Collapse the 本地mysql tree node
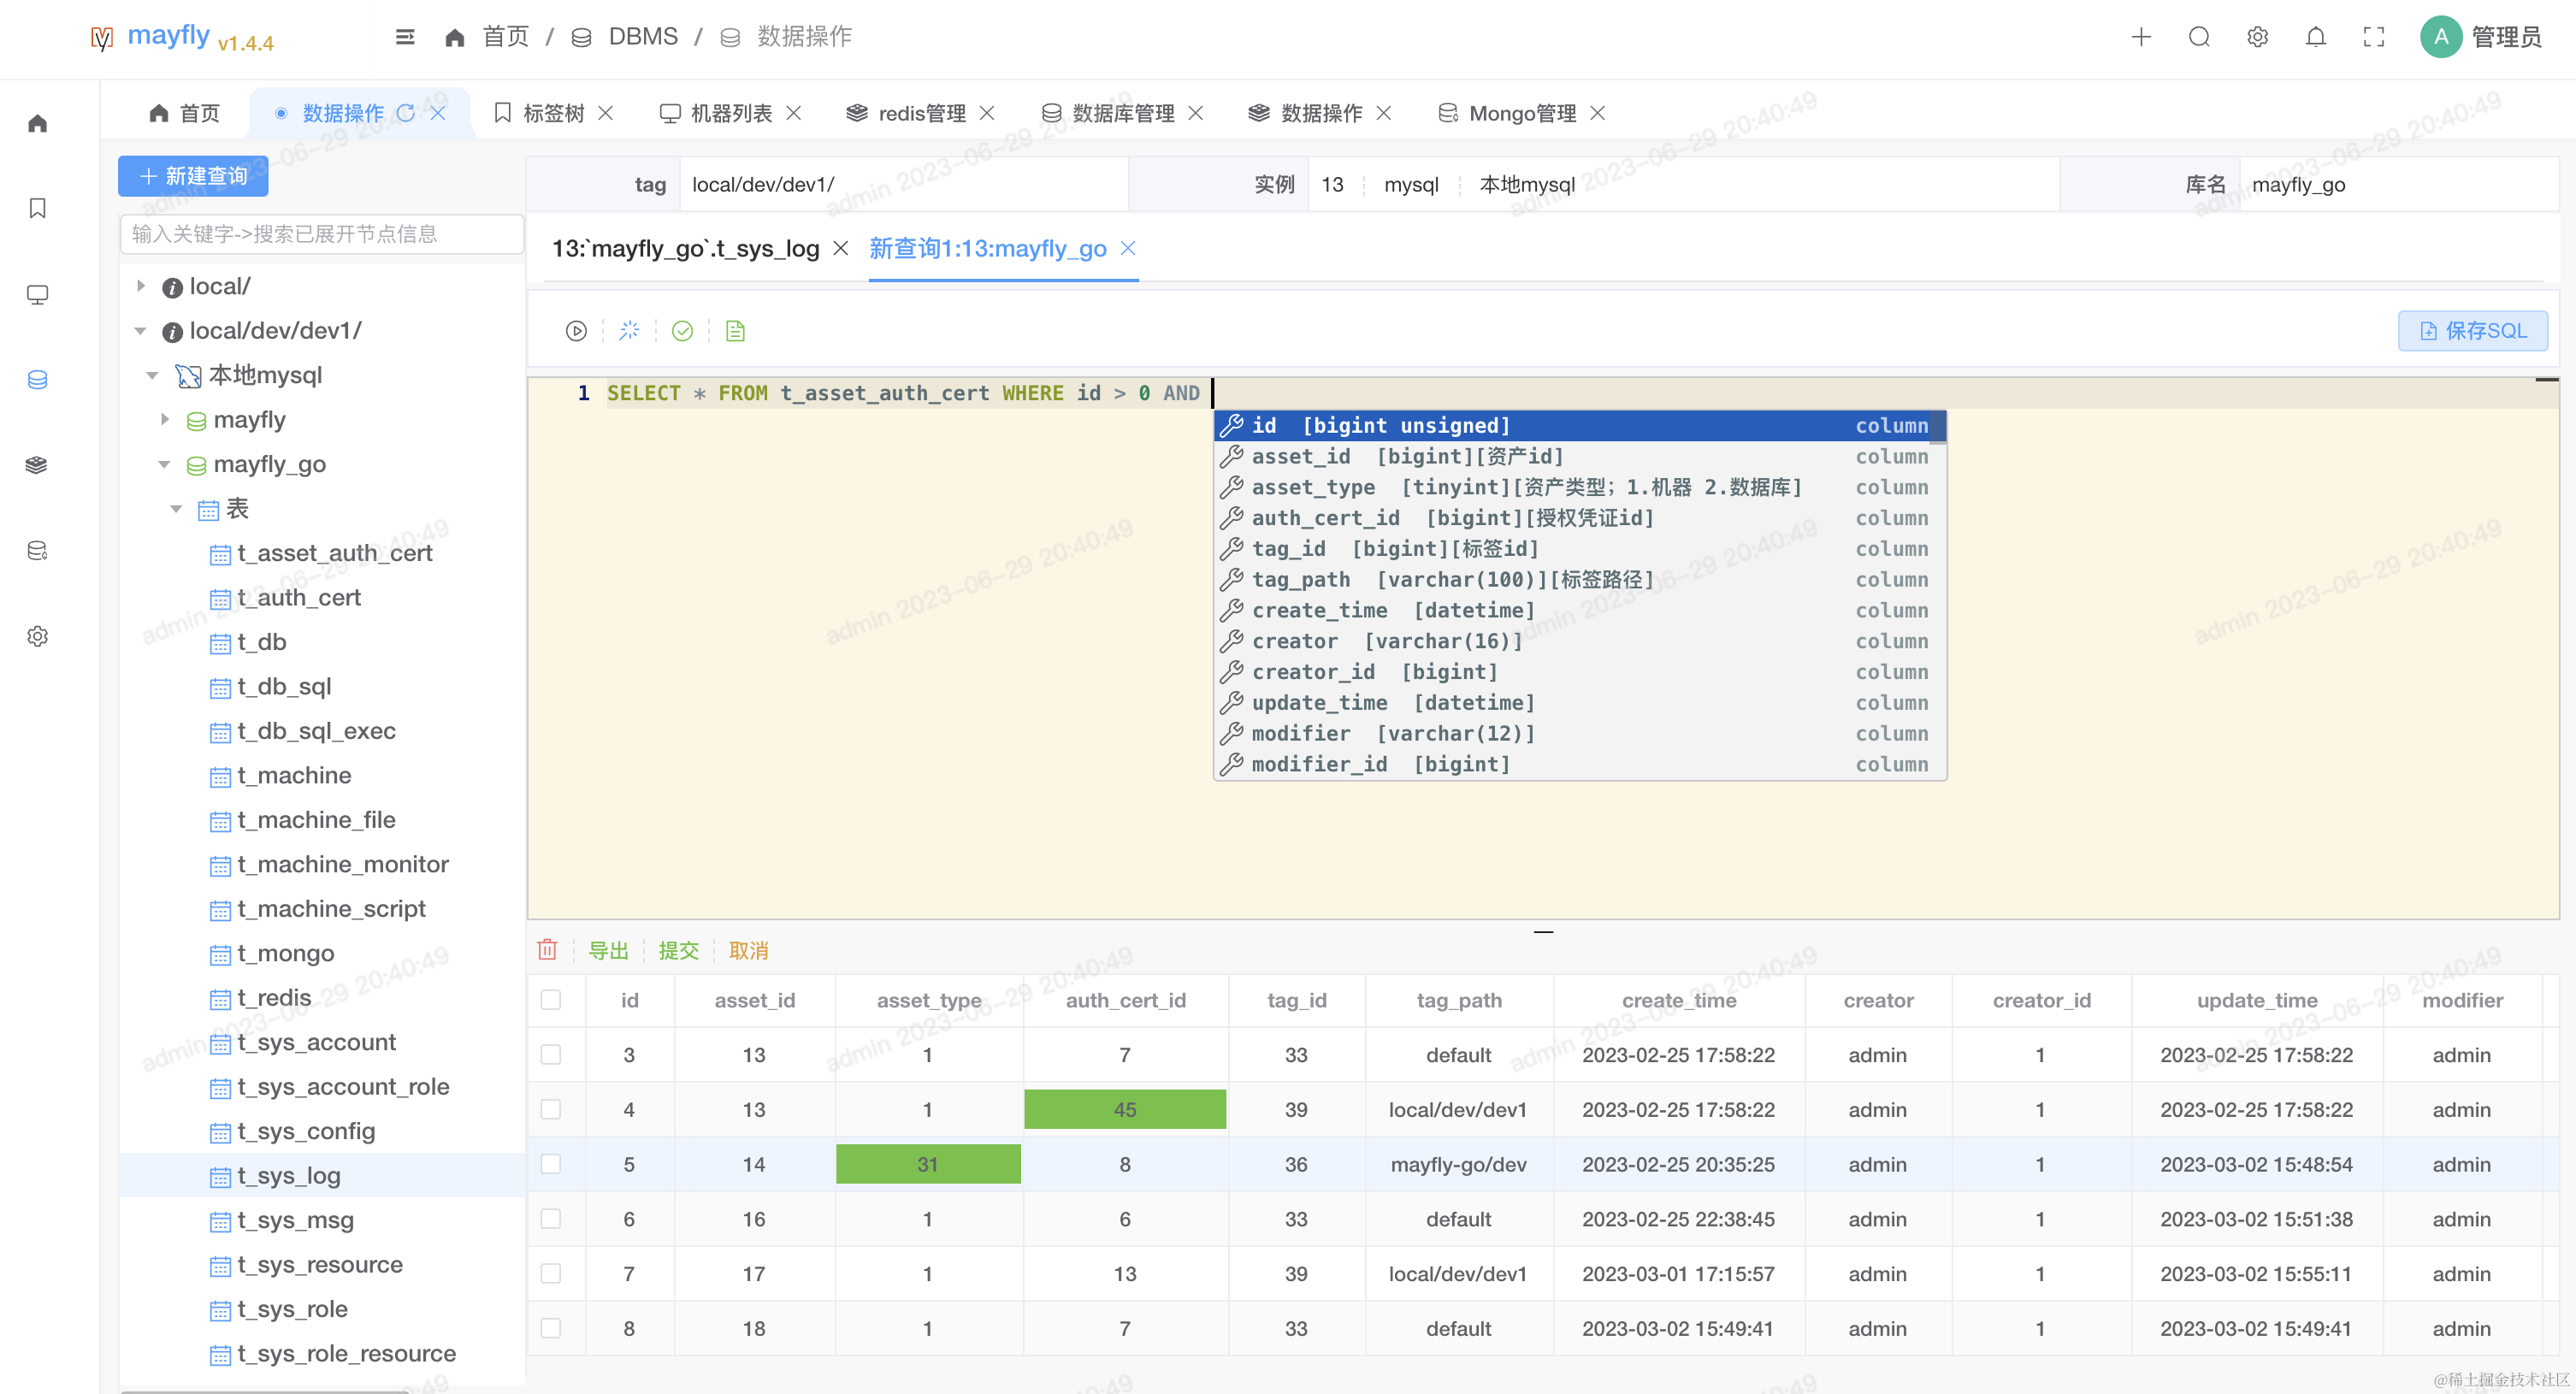Viewport: 2576px width, 1394px height. click(x=153, y=375)
